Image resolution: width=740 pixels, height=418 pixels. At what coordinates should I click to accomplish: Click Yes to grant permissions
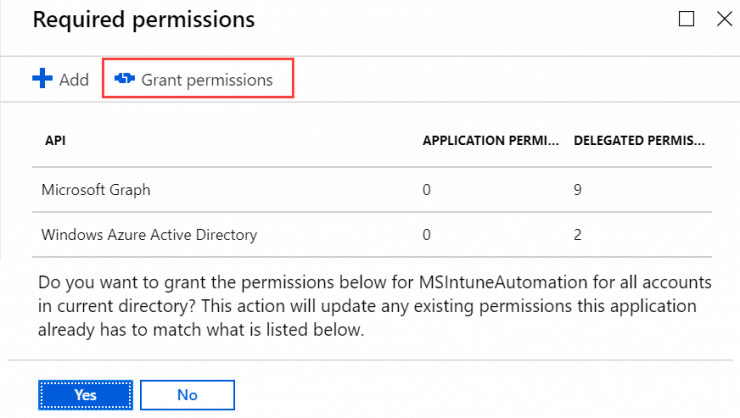pos(85,395)
